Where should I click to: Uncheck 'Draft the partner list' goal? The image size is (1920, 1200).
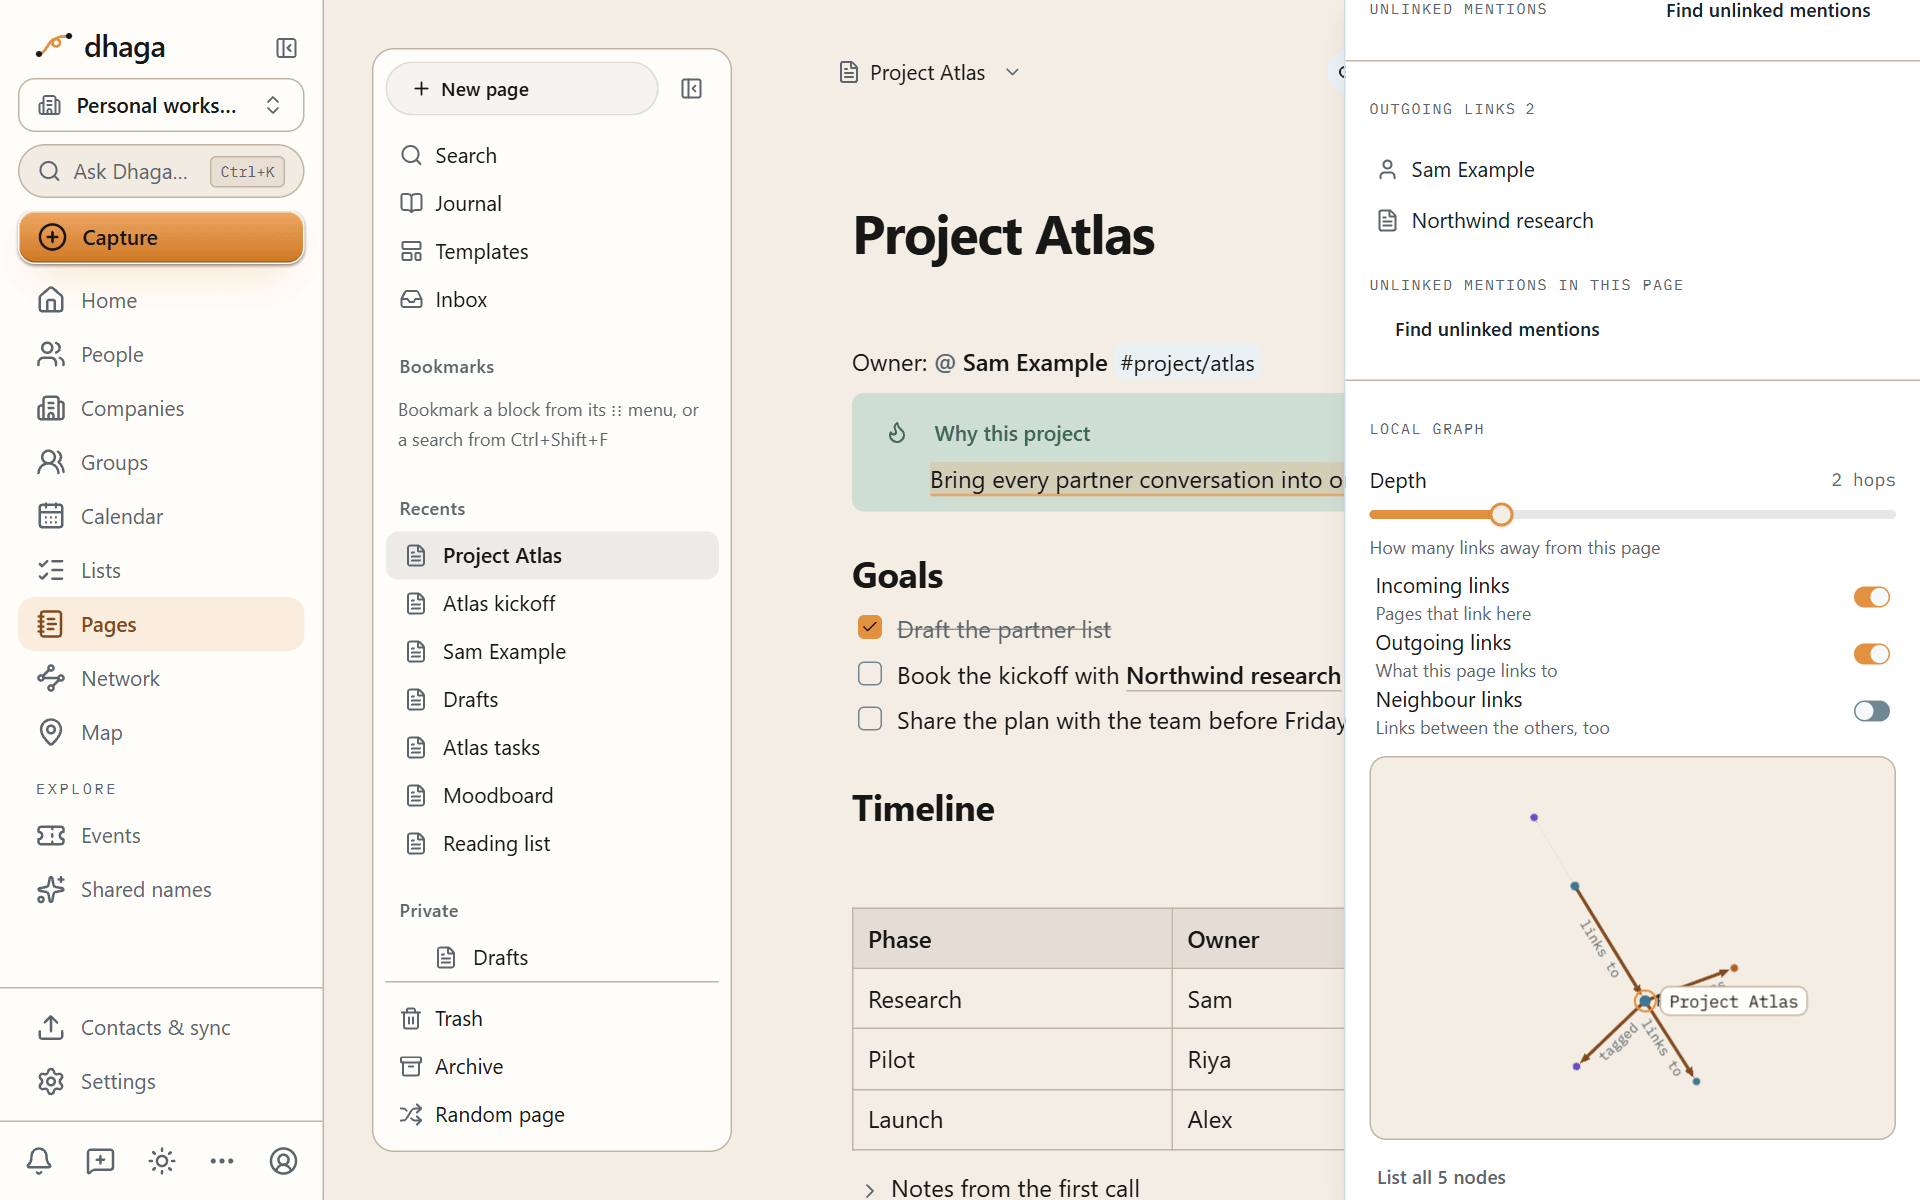pyautogui.click(x=870, y=627)
